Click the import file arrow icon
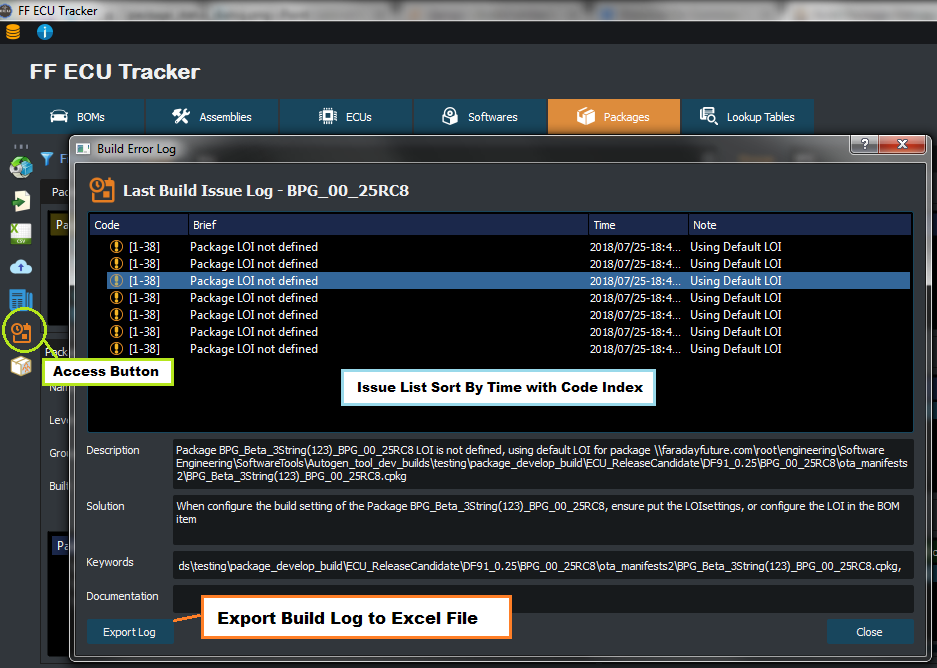The height and width of the screenshot is (668, 937). [x=22, y=201]
